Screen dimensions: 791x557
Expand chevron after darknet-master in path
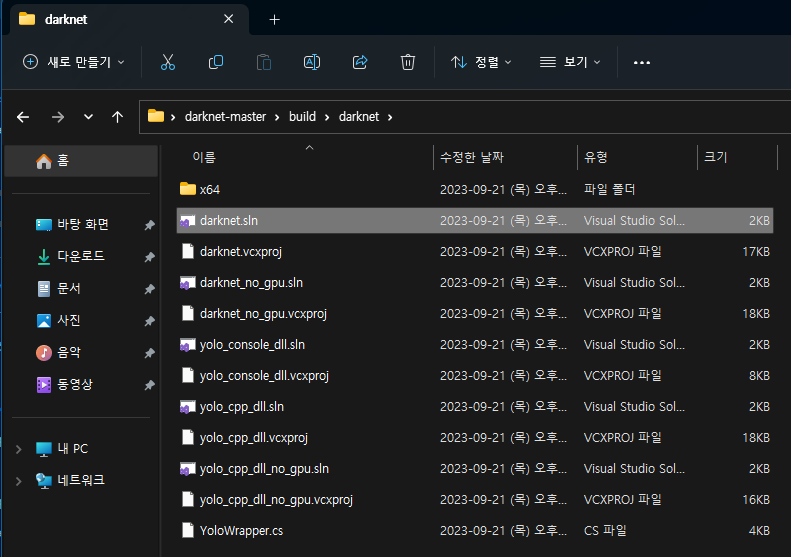(277, 118)
